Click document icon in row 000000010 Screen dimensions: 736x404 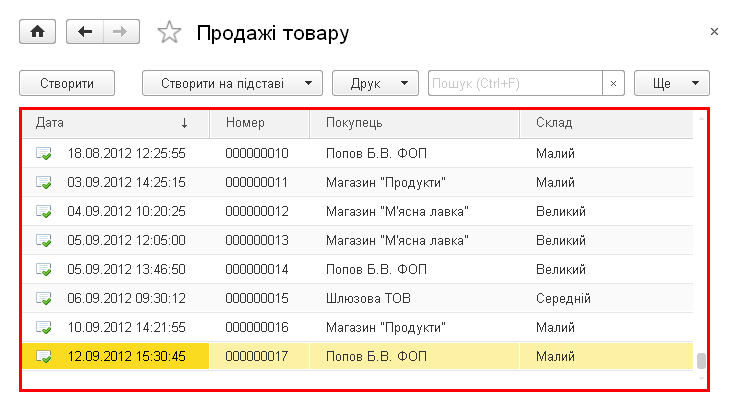[44, 153]
